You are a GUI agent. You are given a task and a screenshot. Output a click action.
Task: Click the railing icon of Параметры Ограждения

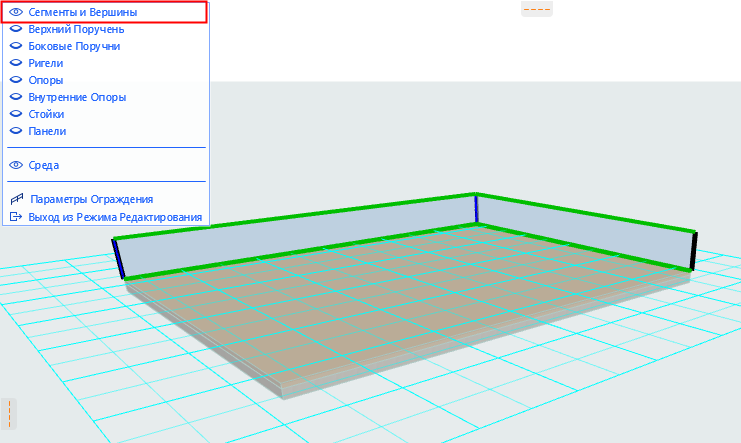tap(17, 199)
